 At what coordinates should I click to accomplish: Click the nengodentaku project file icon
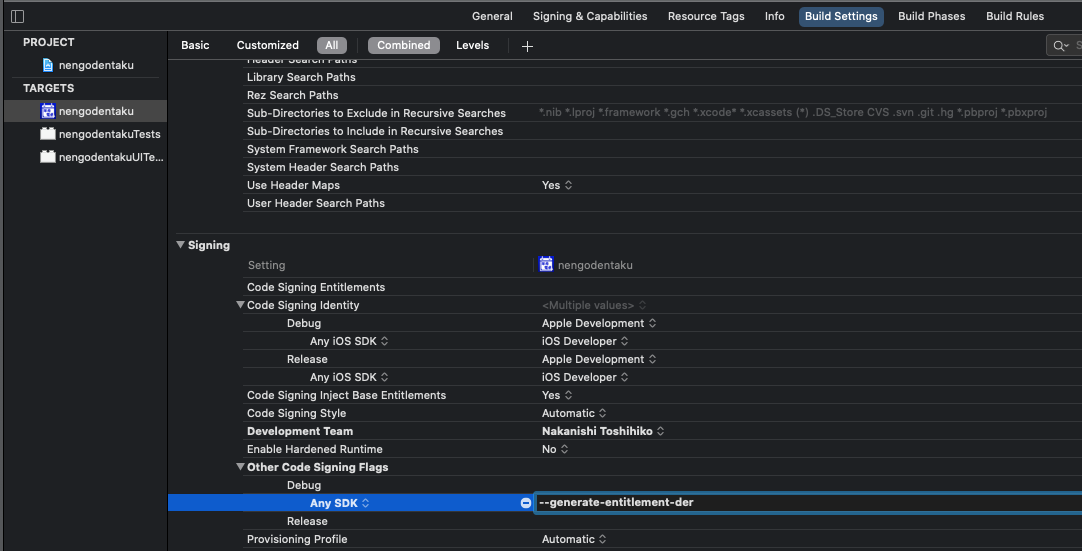point(48,65)
